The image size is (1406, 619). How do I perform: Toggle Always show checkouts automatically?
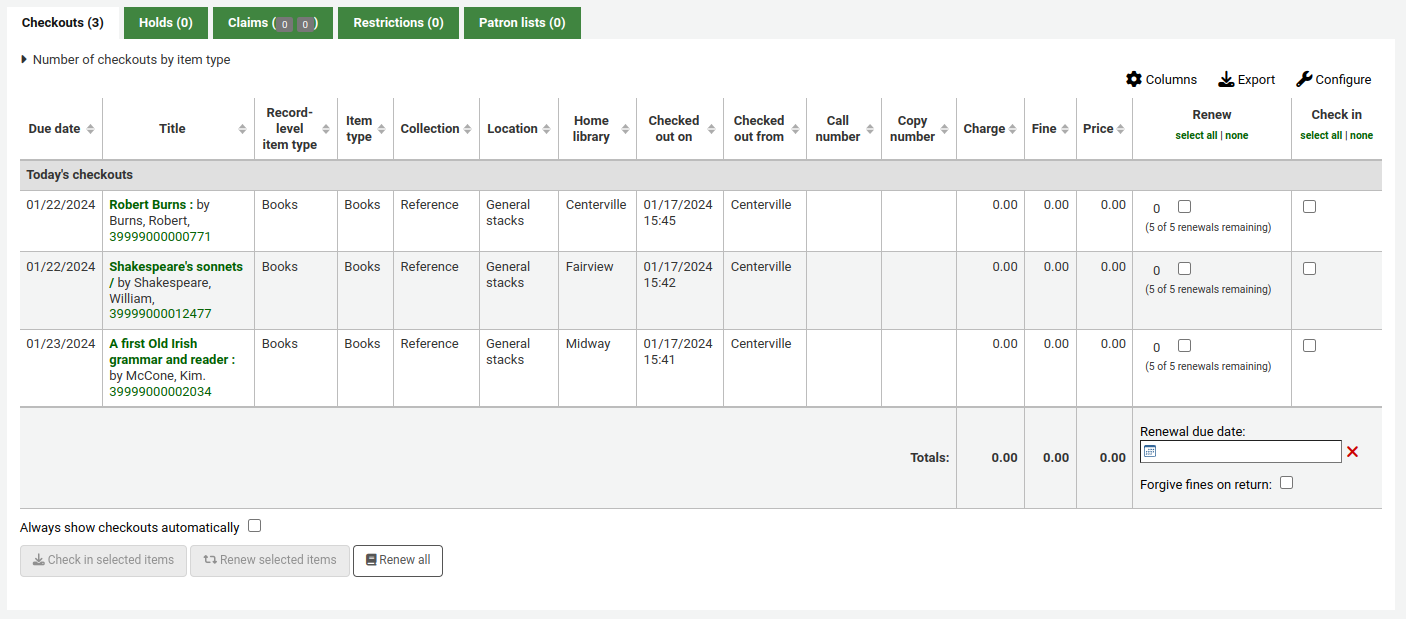[x=254, y=525]
